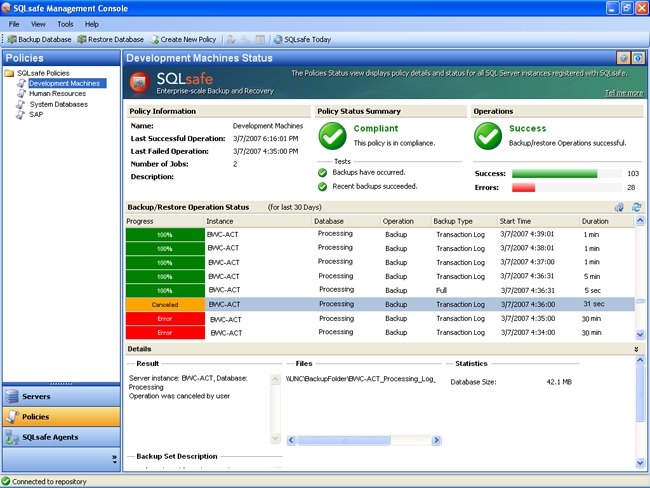
Task: Click Connected to repository status icon
Action: coord(6,481)
